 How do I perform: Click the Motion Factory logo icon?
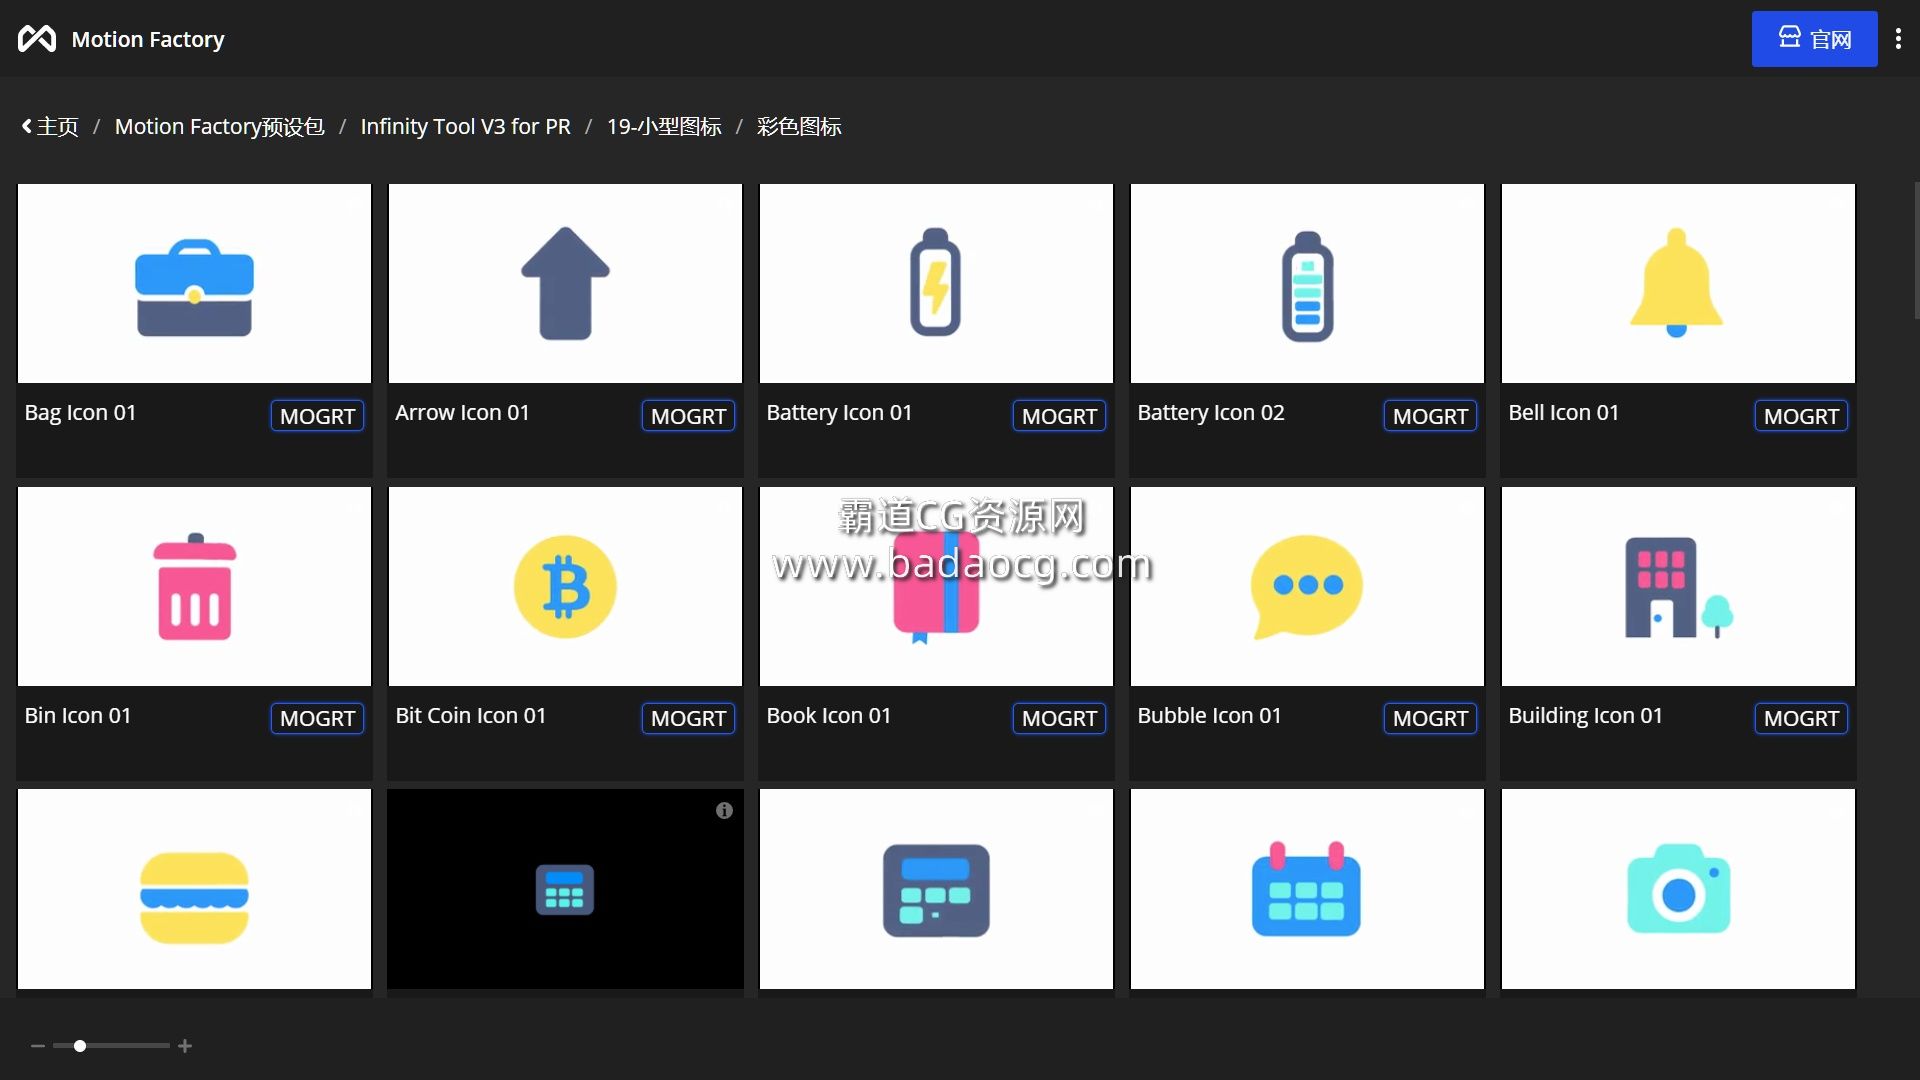(37, 39)
